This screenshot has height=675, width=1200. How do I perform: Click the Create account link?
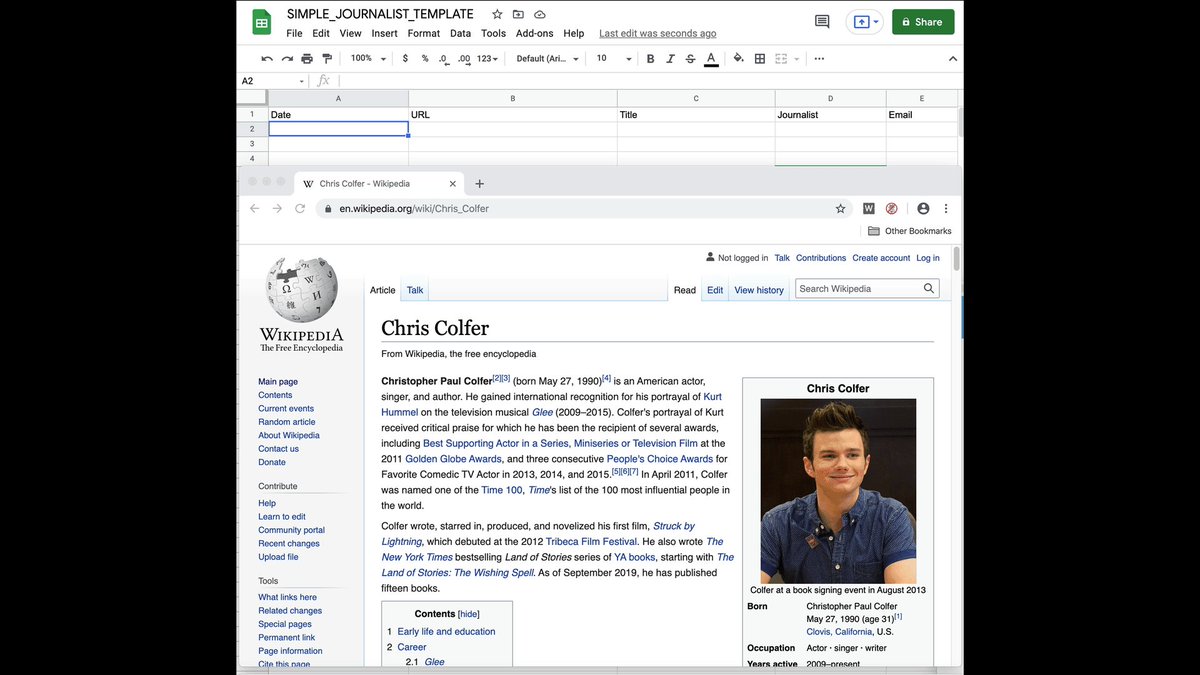click(881, 258)
